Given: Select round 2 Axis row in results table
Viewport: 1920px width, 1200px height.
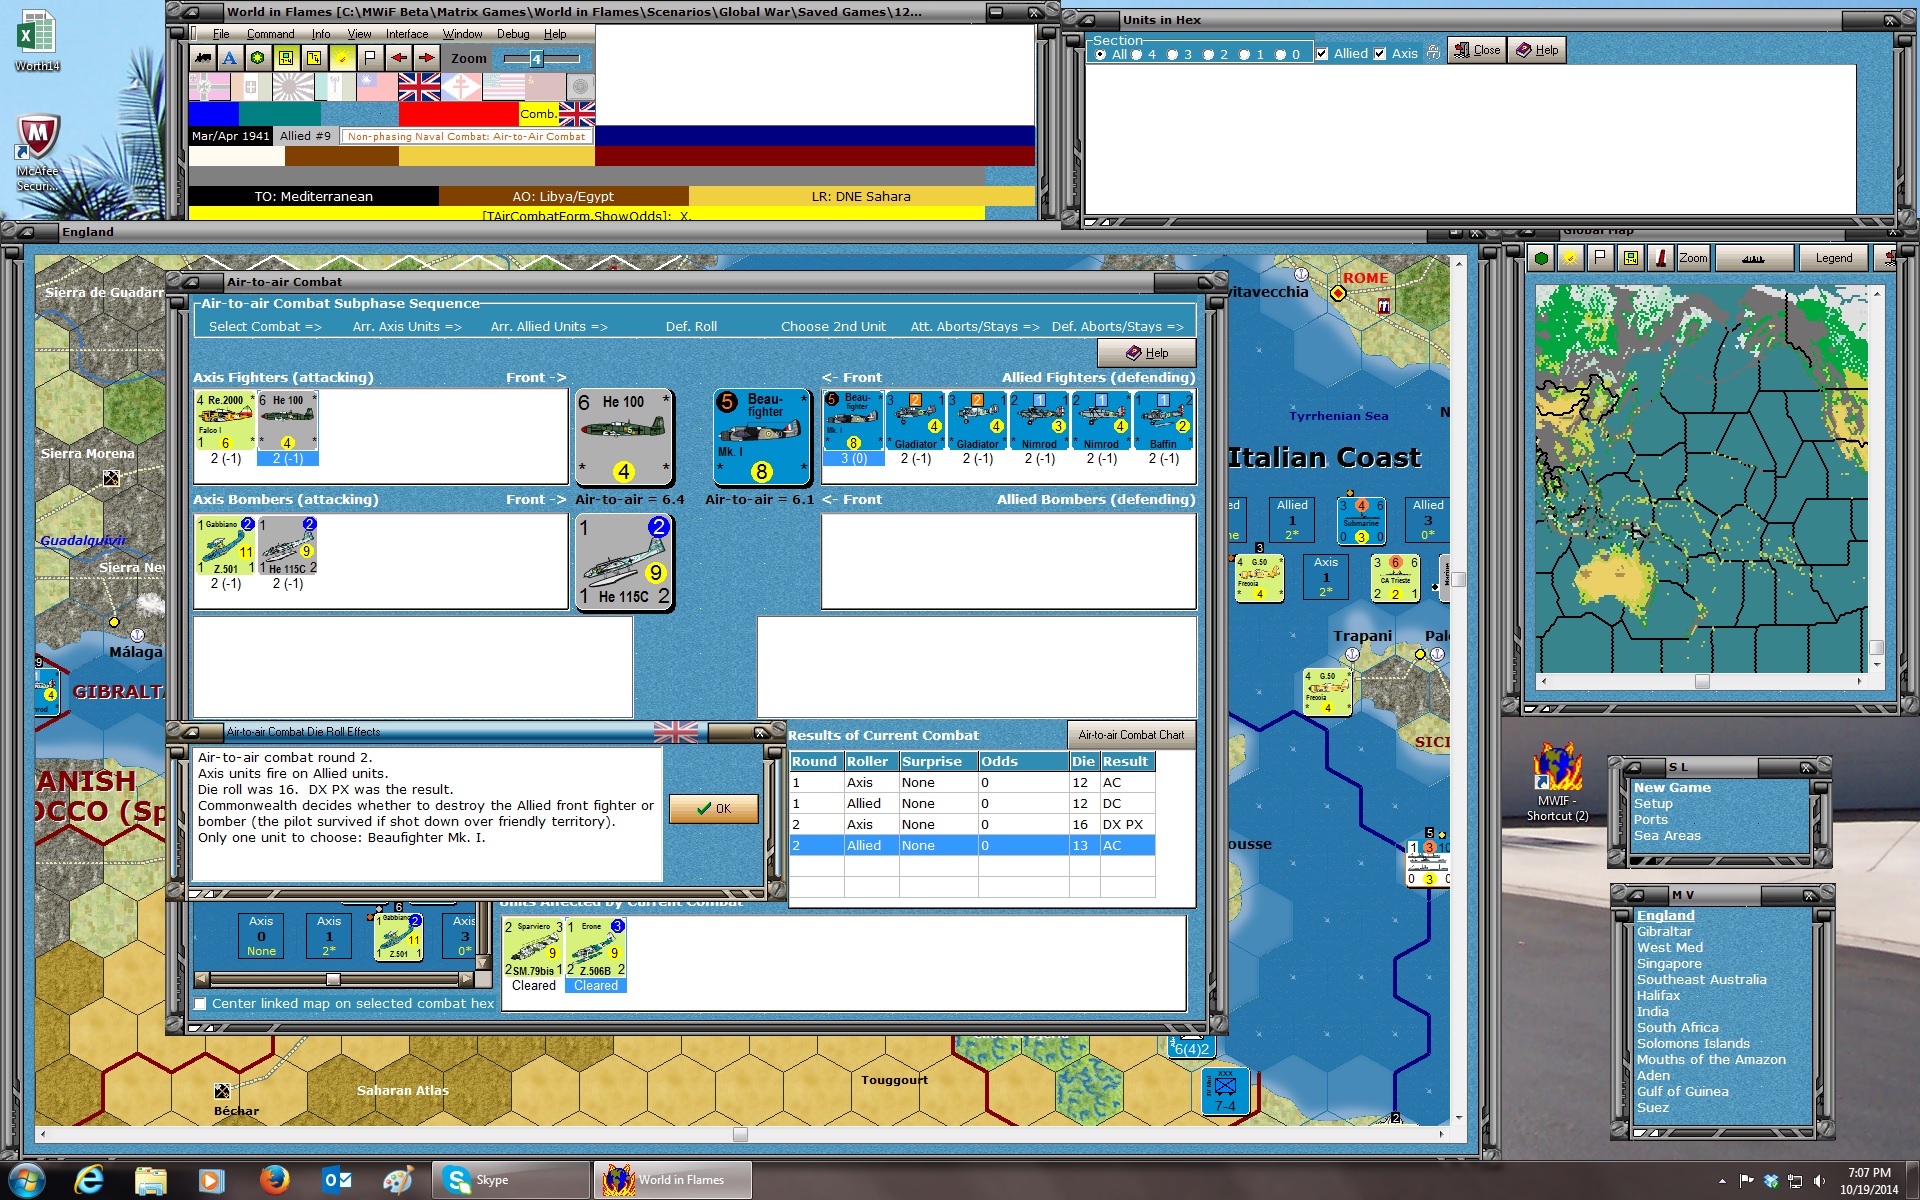Looking at the screenshot, I should click(972, 825).
